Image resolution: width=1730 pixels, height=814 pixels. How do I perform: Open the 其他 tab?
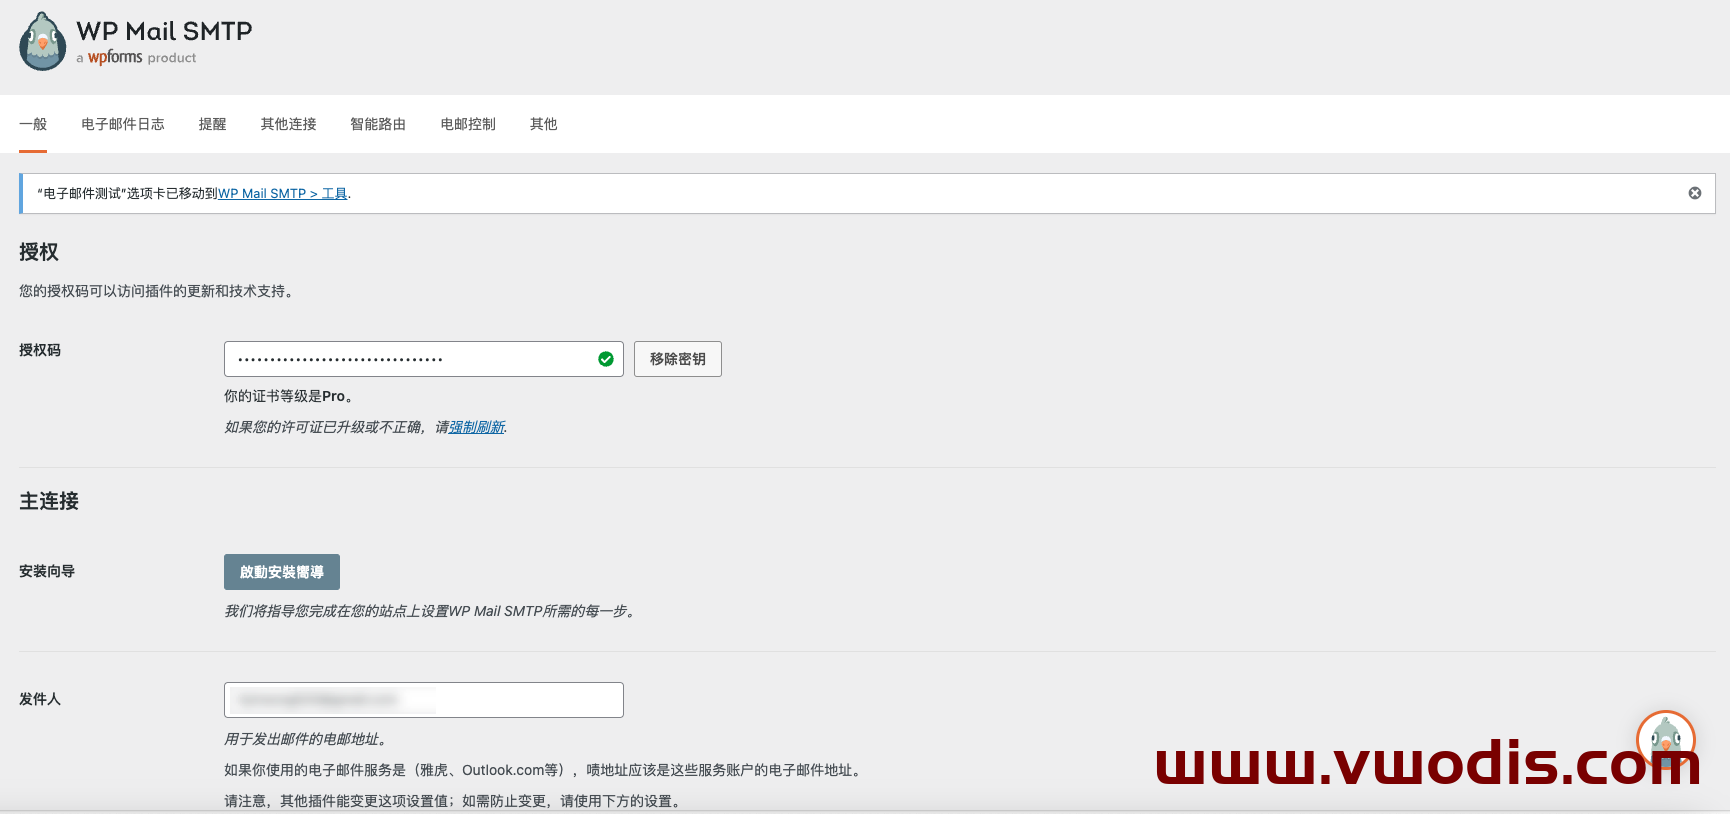point(543,124)
